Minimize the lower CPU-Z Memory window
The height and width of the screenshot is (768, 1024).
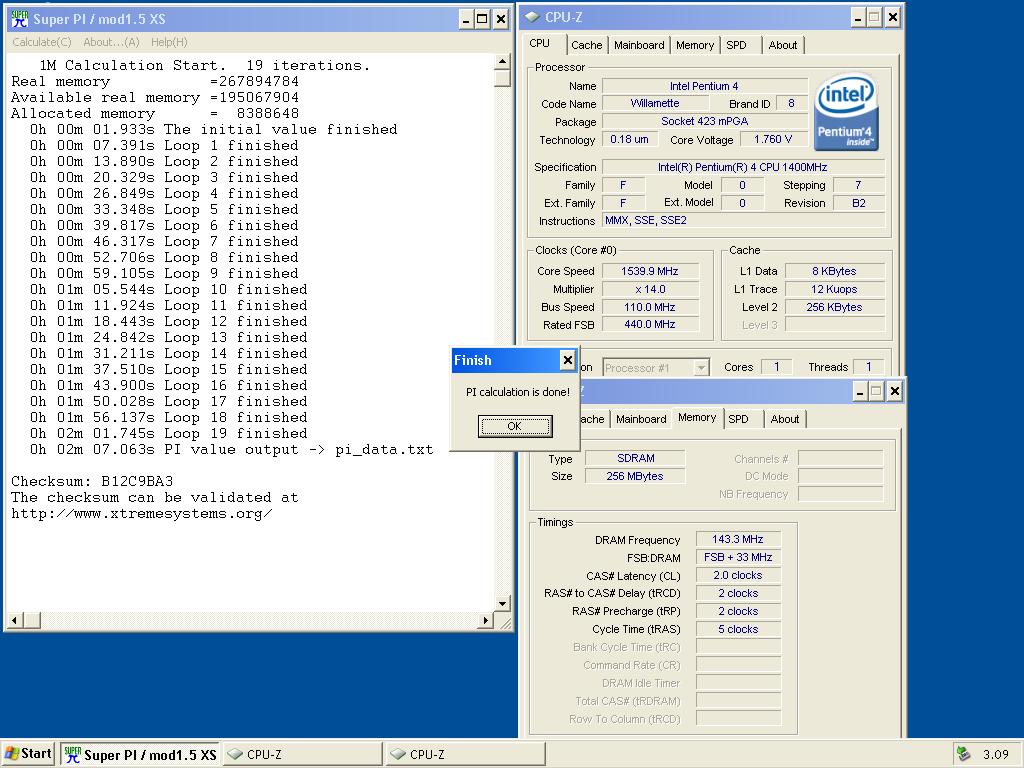[x=859, y=391]
